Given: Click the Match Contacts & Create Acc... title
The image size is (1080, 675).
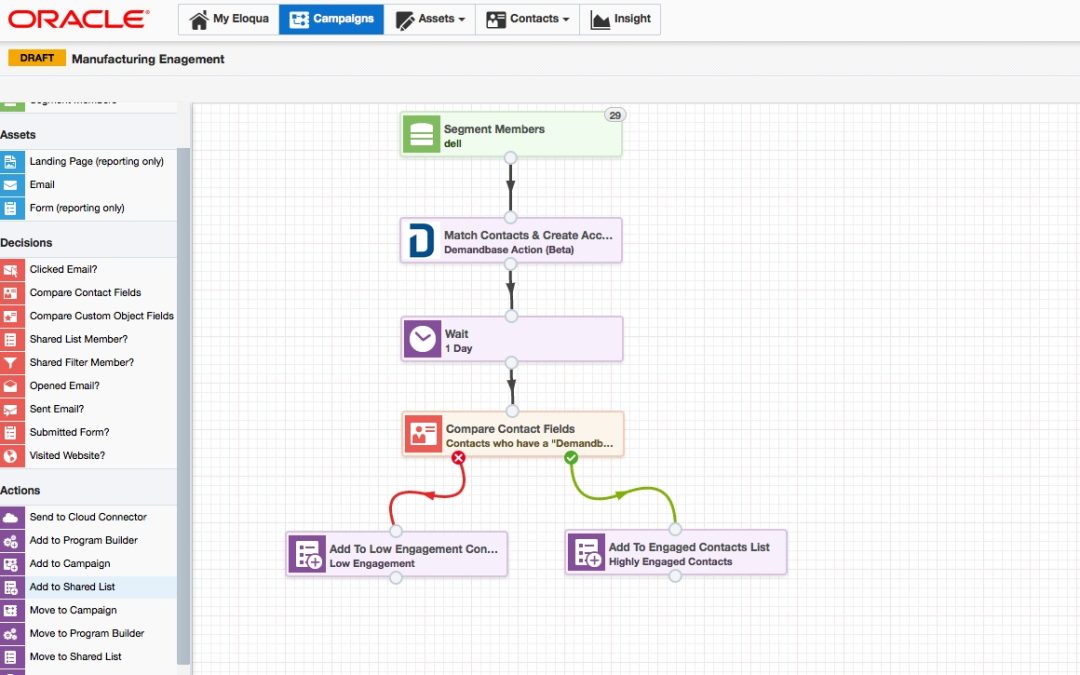Looking at the screenshot, I should pos(528,235).
